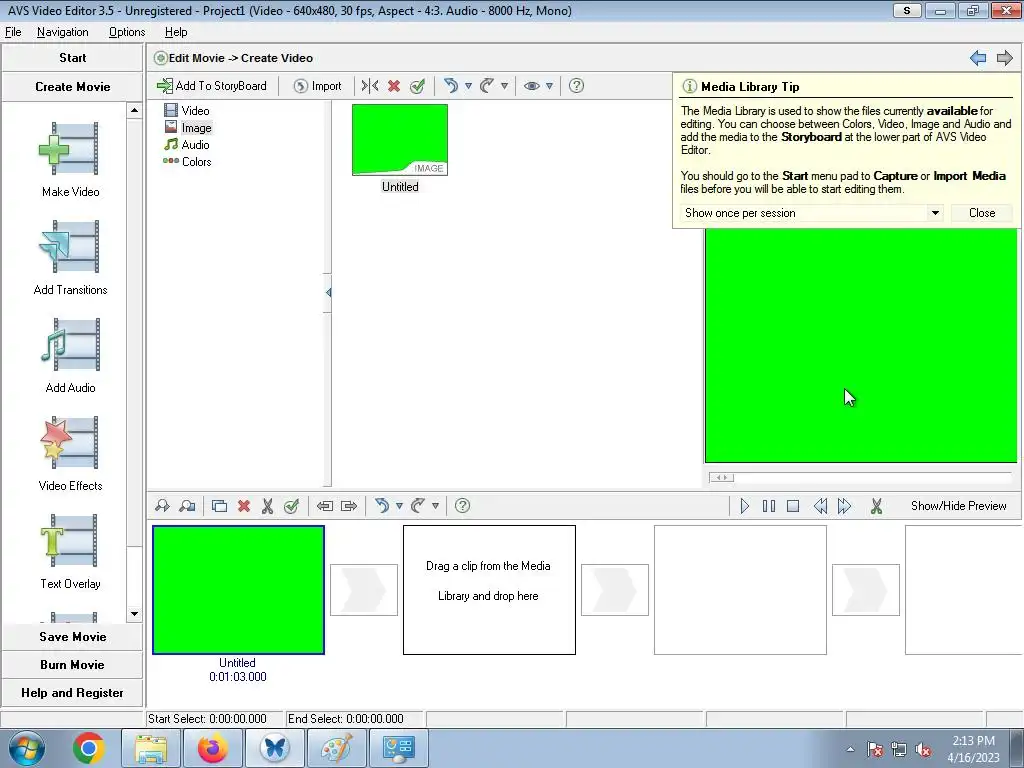
Task: Select the green Untitled storyboard clip
Action: coord(238,590)
